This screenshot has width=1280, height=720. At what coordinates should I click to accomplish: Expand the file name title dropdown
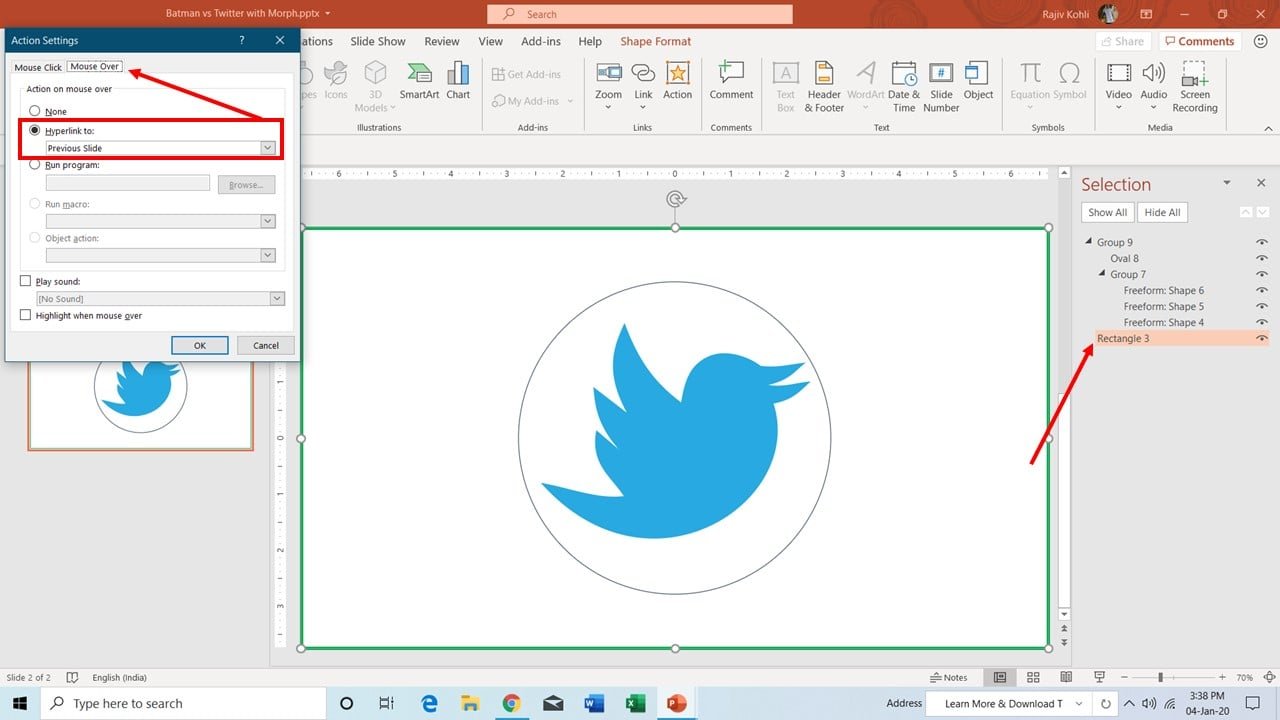click(328, 14)
